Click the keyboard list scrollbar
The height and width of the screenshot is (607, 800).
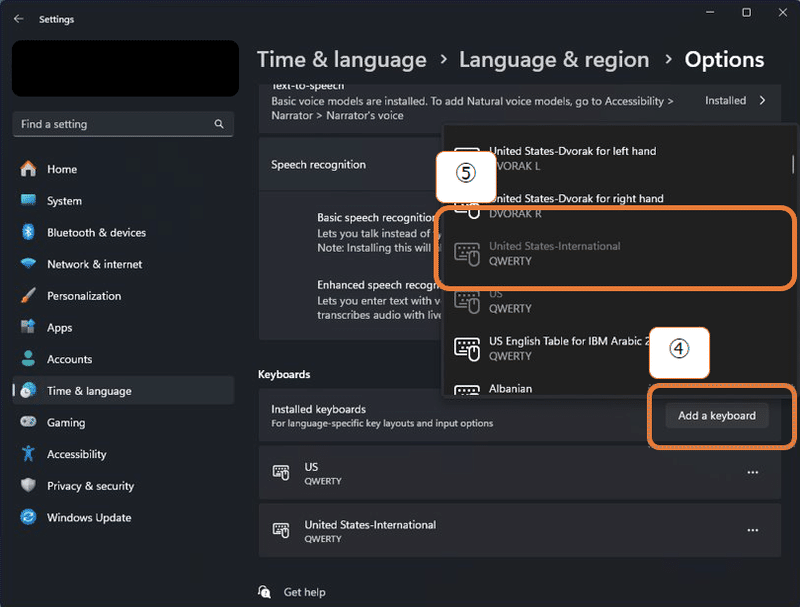point(792,165)
